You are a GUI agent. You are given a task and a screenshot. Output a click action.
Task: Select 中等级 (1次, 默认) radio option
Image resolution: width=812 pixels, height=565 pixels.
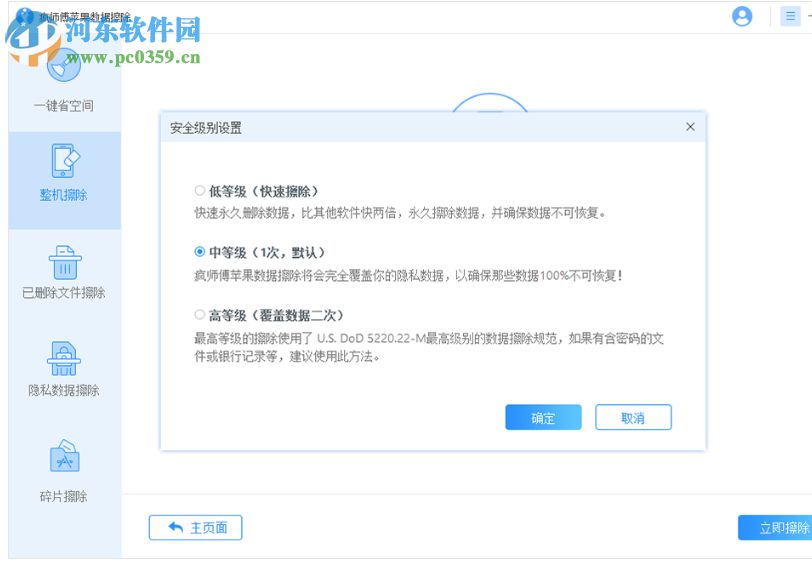pyautogui.click(x=199, y=252)
